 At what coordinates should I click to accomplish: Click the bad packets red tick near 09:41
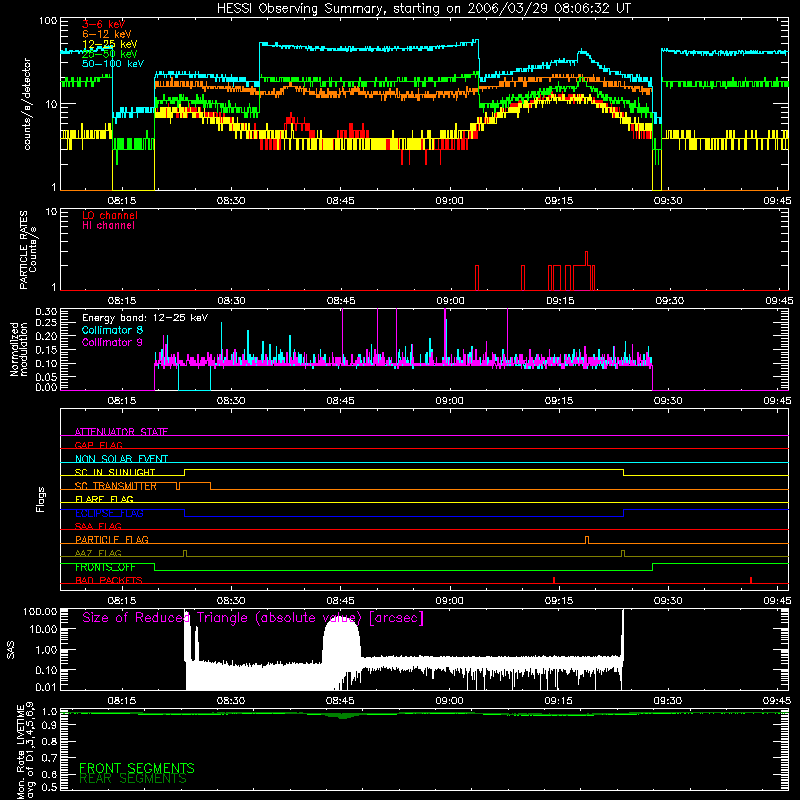pyautogui.click(x=751, y=580)
